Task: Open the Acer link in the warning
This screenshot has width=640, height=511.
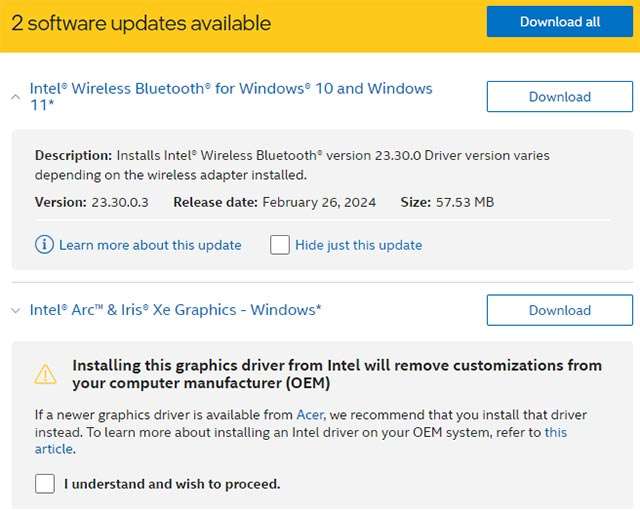Action: (x=310, y=414)
